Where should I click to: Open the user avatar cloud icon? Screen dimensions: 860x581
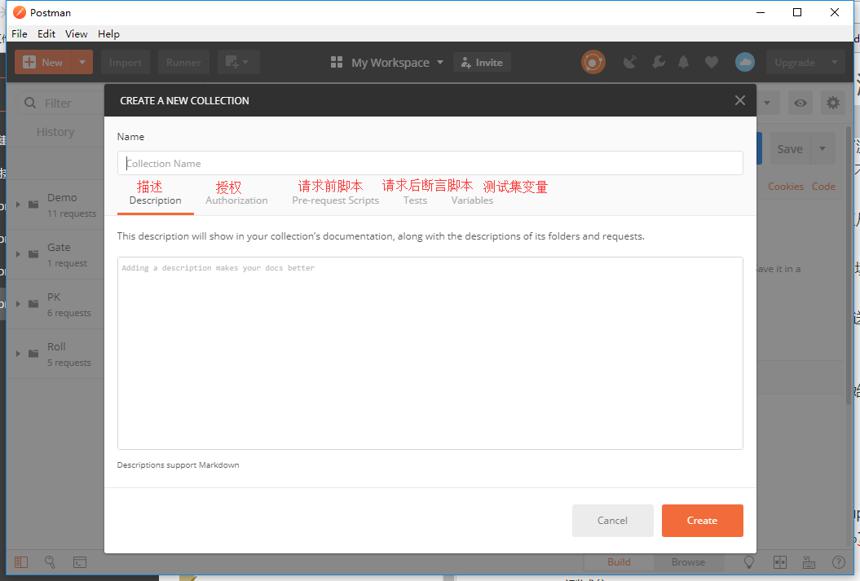(x=744, y=62)
